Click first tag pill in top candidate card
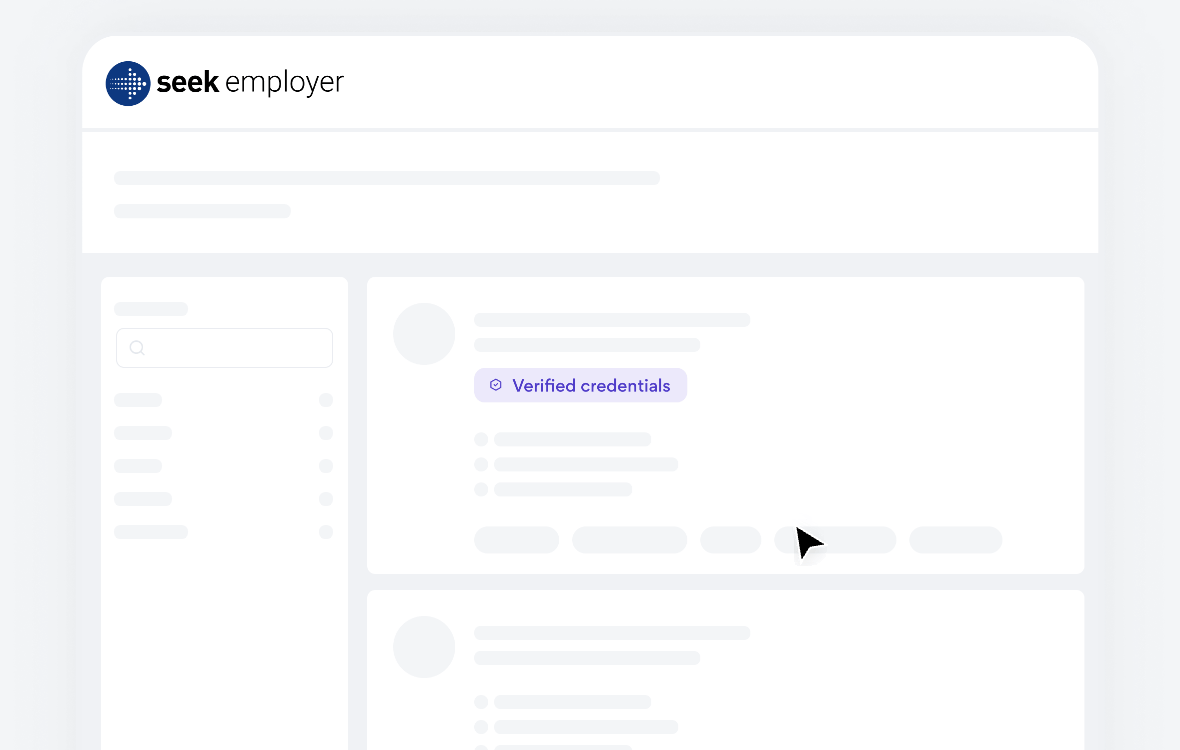This screenshot has width=1180, height=750. (x=516, y=540)
